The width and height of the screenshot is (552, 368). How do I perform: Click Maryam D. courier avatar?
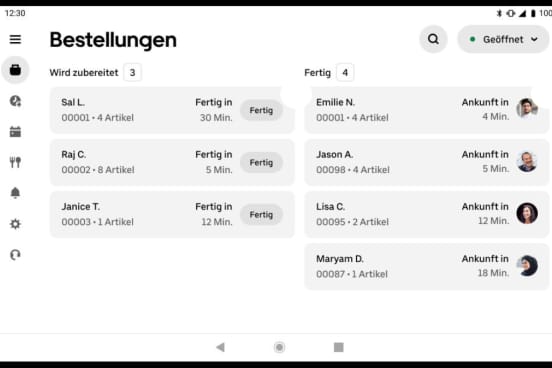click(x=527, y=266)
